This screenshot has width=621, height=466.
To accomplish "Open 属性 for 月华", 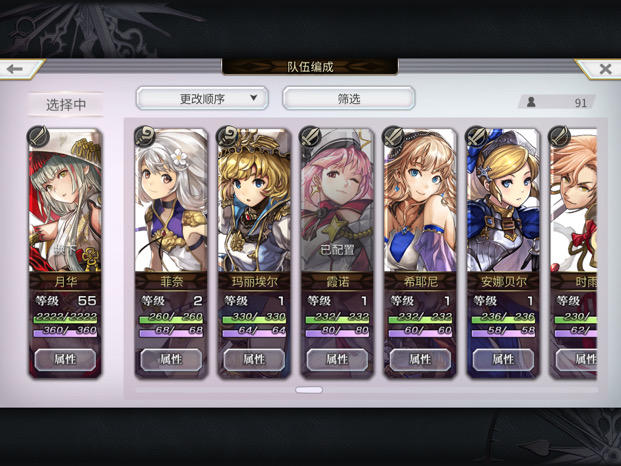I will (65, 359).
